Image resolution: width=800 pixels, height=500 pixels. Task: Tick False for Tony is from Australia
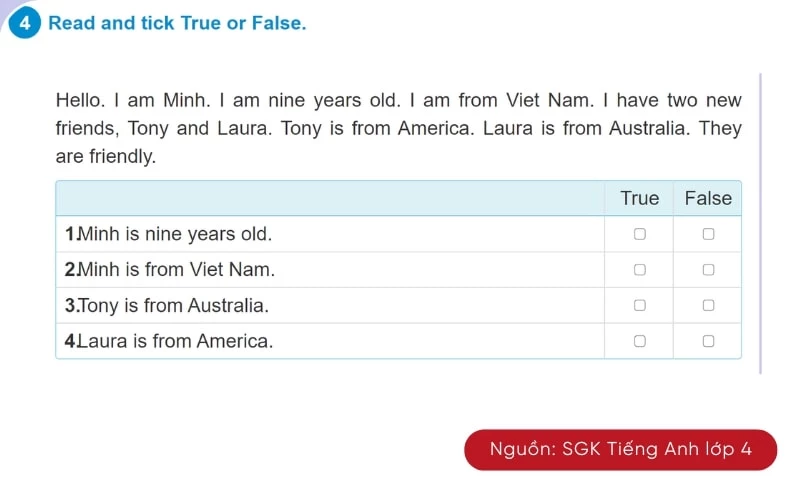pos(708,305)
